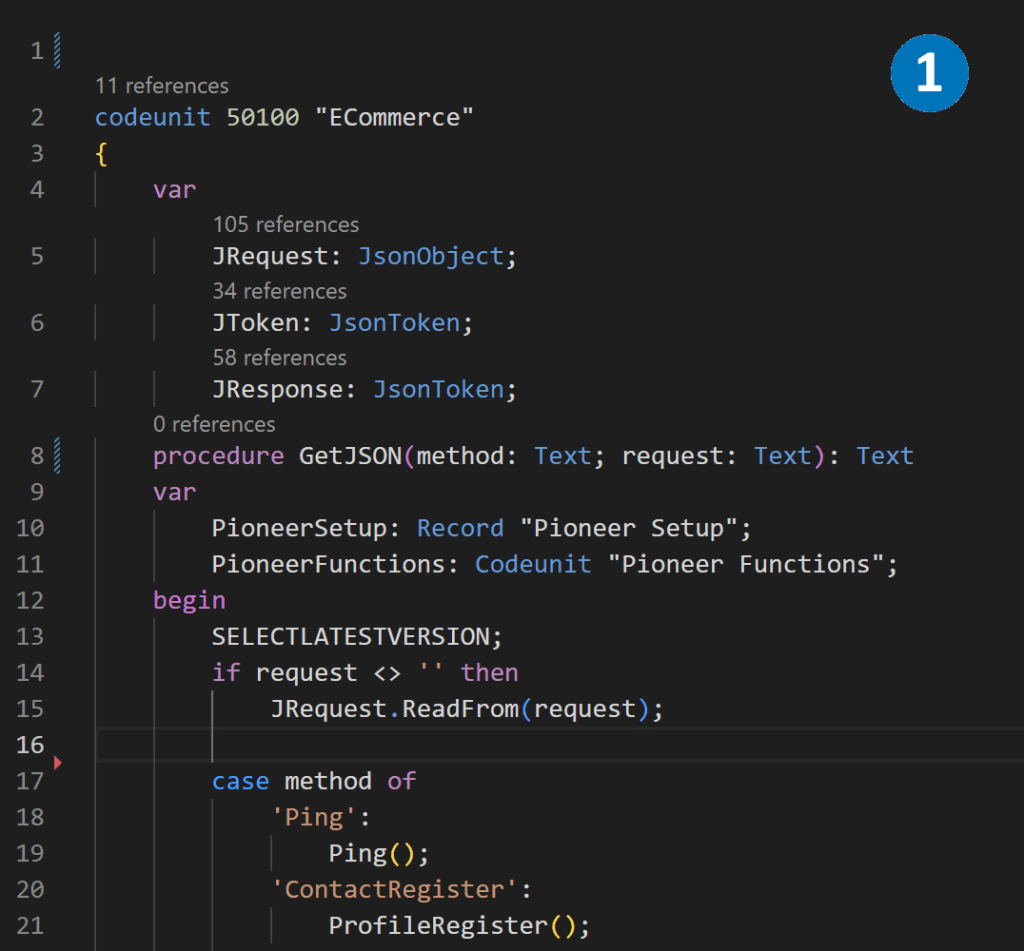
Task: Click the modified-line gutter indicator at line 1
Action: click(x=57, y=49)
